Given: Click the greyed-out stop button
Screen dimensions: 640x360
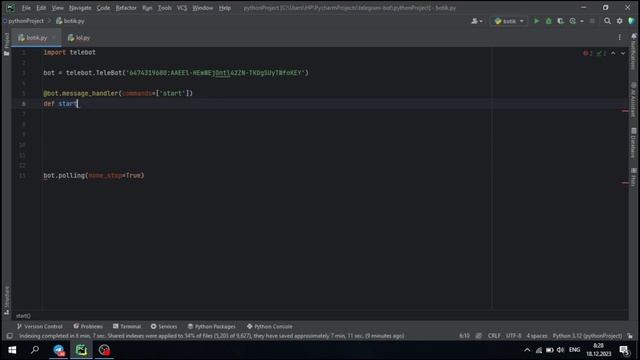Looking at the screenshot, I should tap(592, 21).
